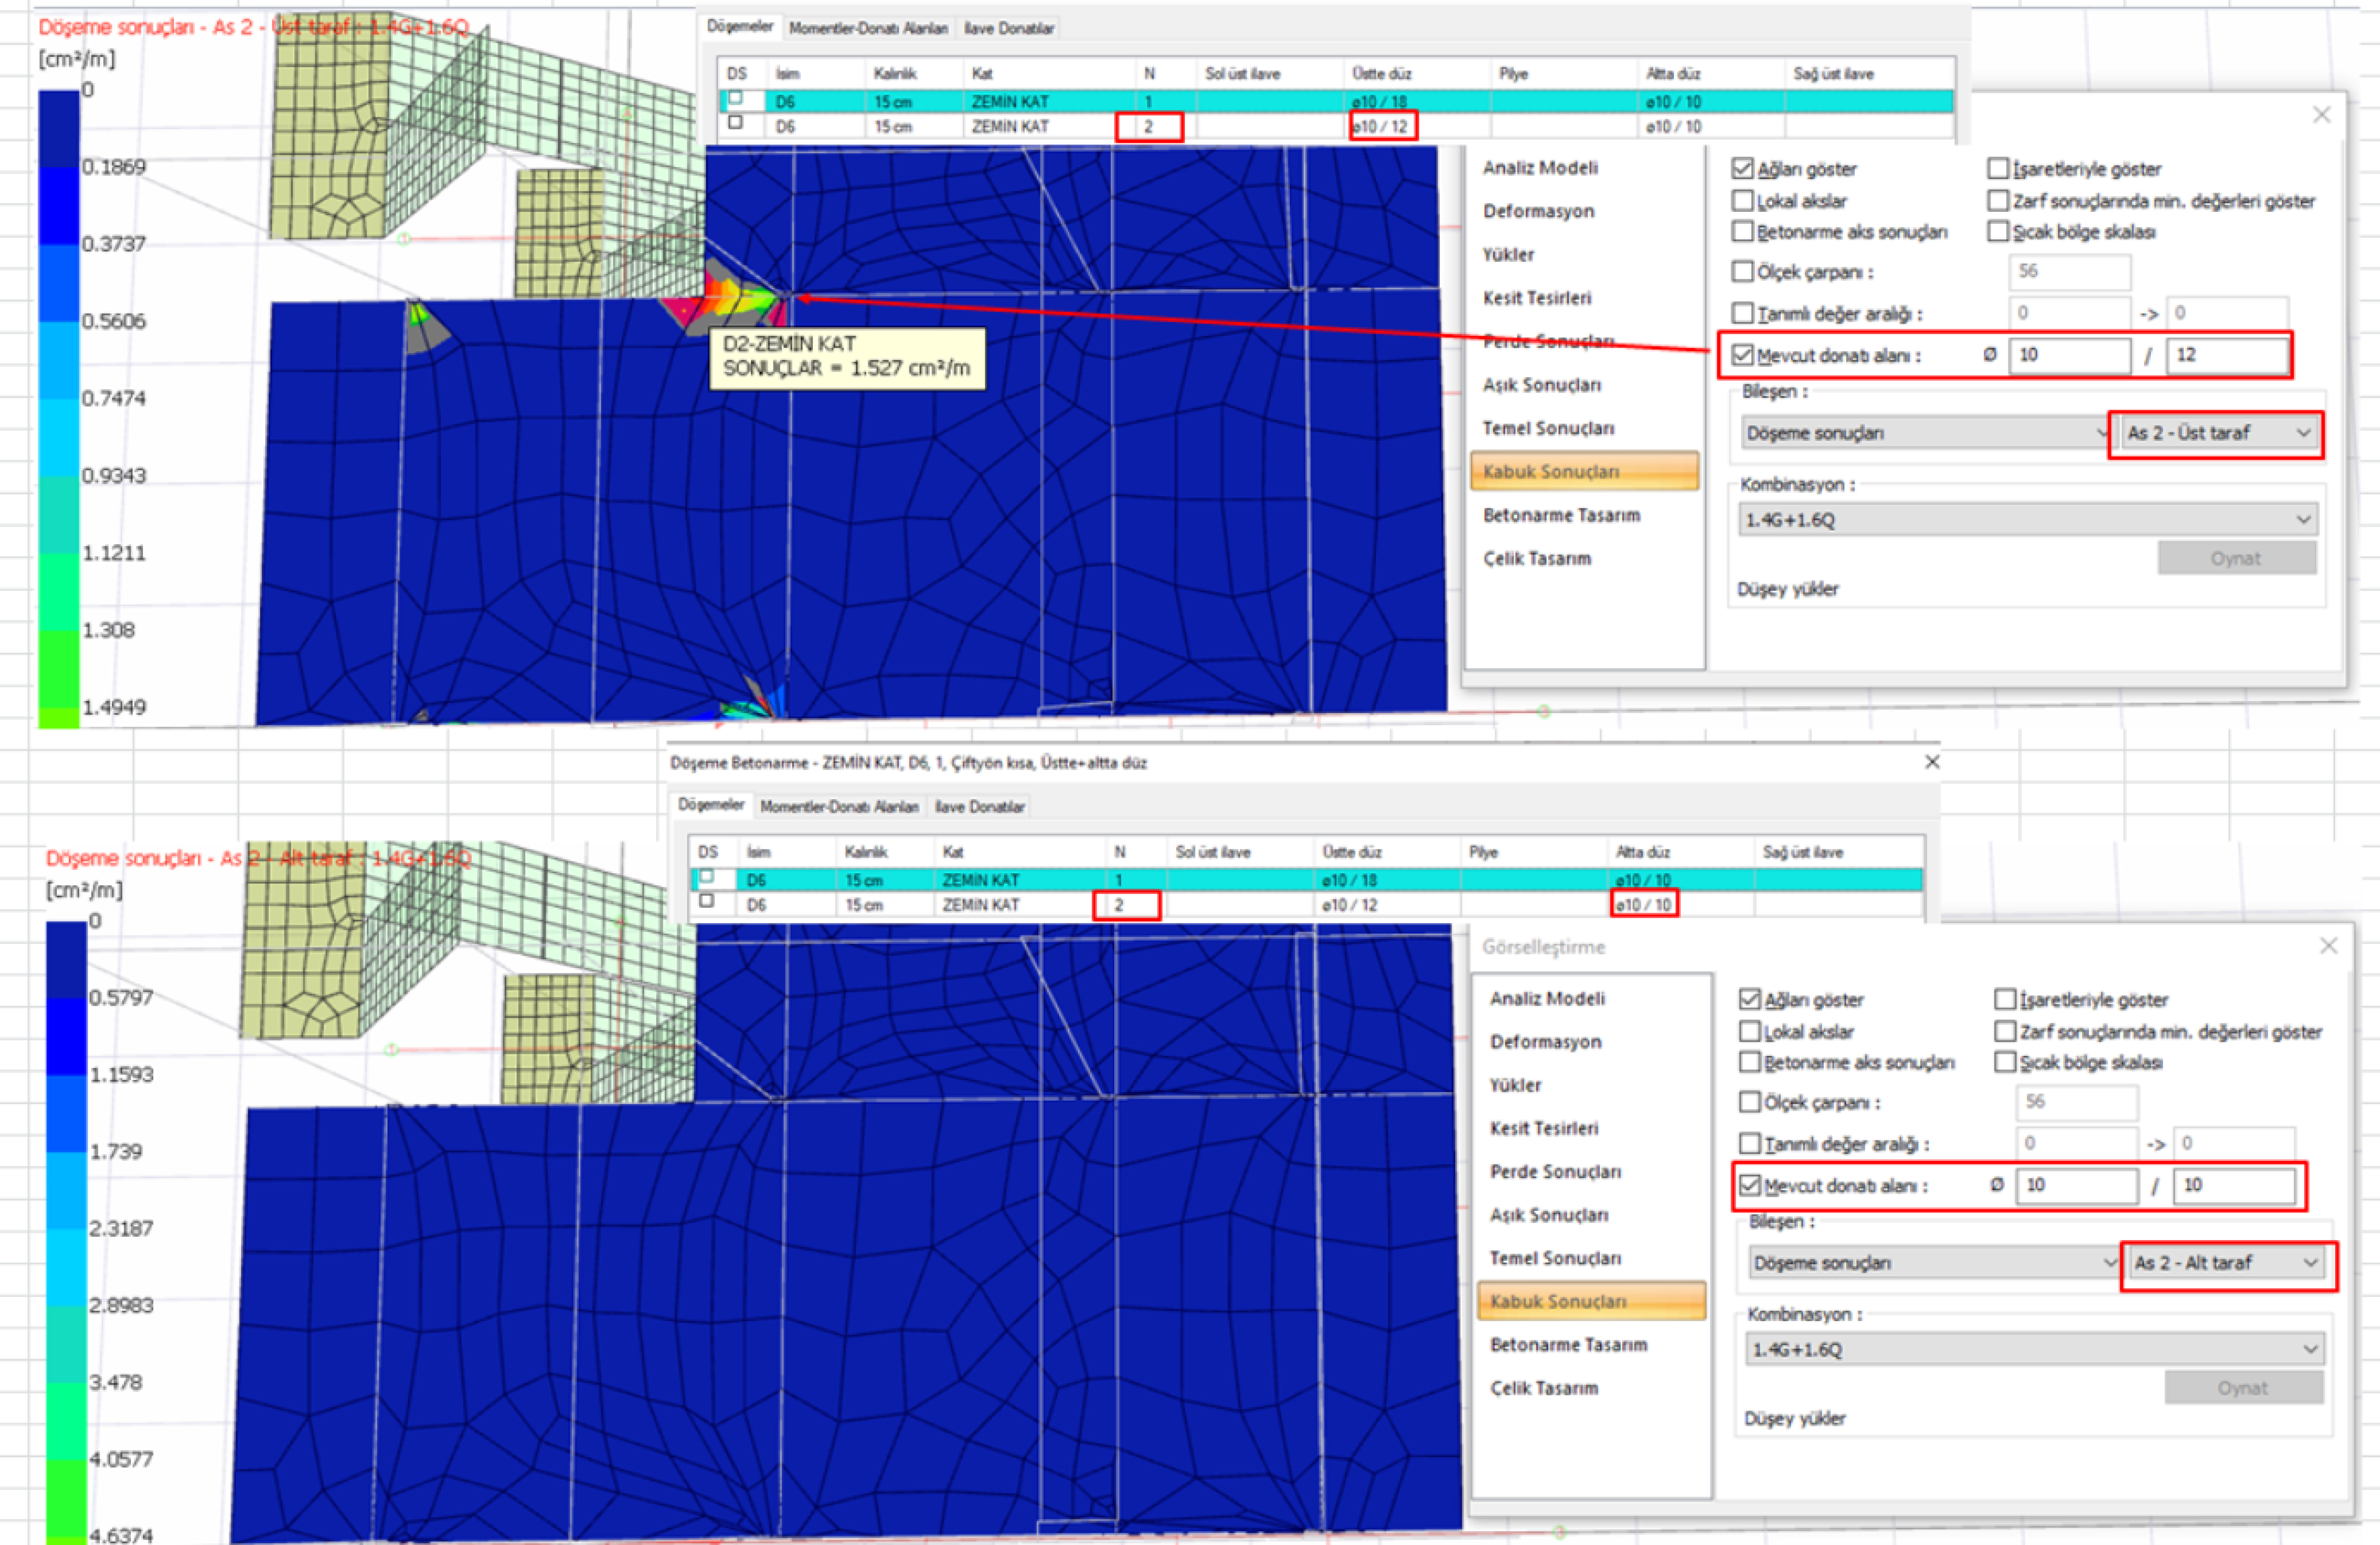Viewport: 2380px width, 1545px height.
Task: Close the lower Görselleştirme dialog
Action: pos(2328,945)
